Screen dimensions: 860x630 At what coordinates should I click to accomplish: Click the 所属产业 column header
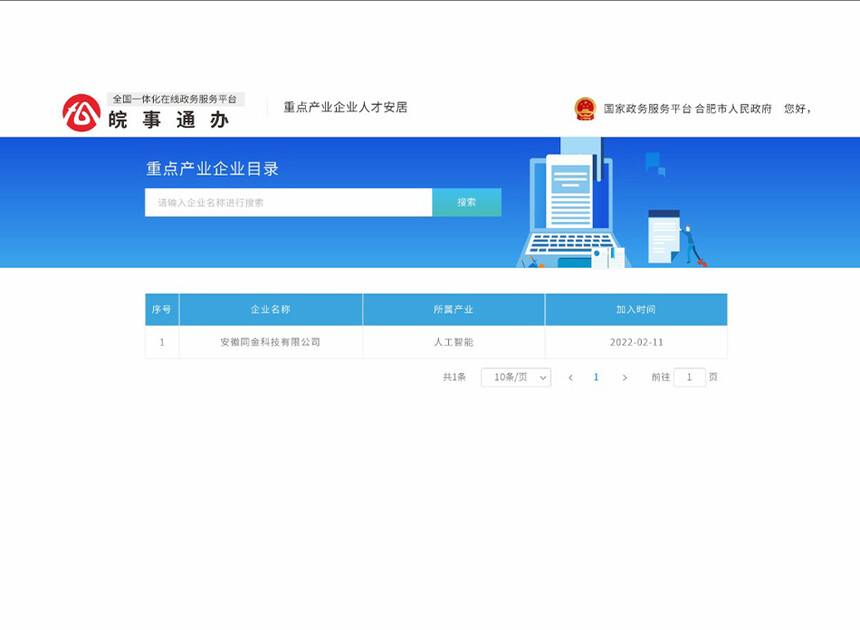tap(453, 310)
